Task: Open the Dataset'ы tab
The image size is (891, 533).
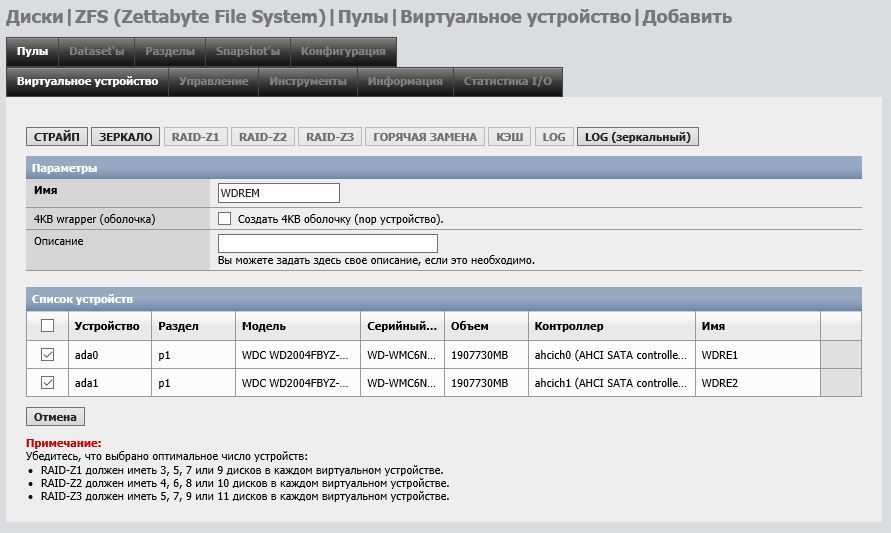Action: click(96, 51)
